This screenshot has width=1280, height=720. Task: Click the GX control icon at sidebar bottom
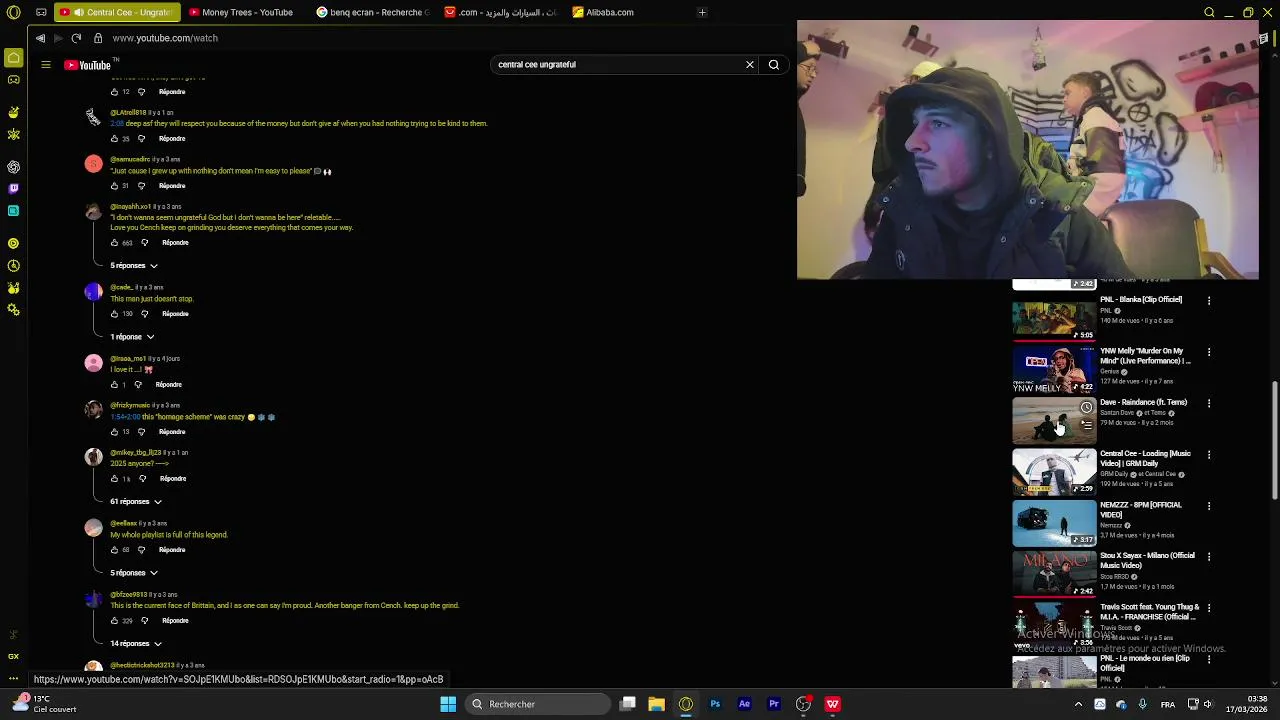pos(14,656)
